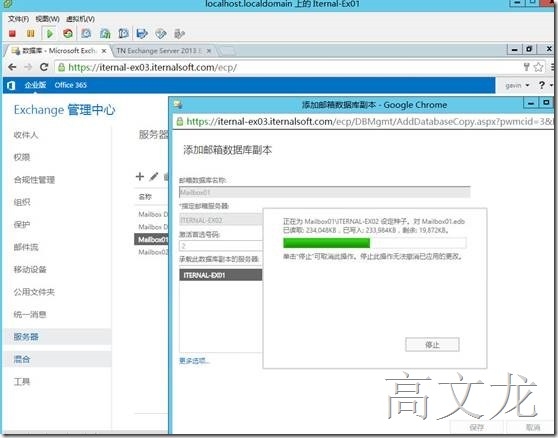
Task: Open the gavin user dropdown
Action: pyautogui.click(x=517, y=85)
